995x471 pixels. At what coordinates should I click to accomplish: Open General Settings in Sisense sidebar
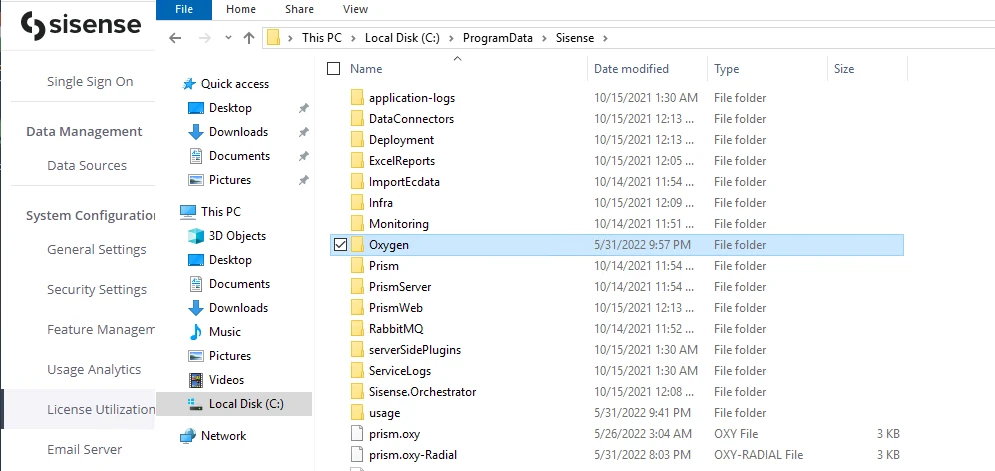click(x=96, y=249)
